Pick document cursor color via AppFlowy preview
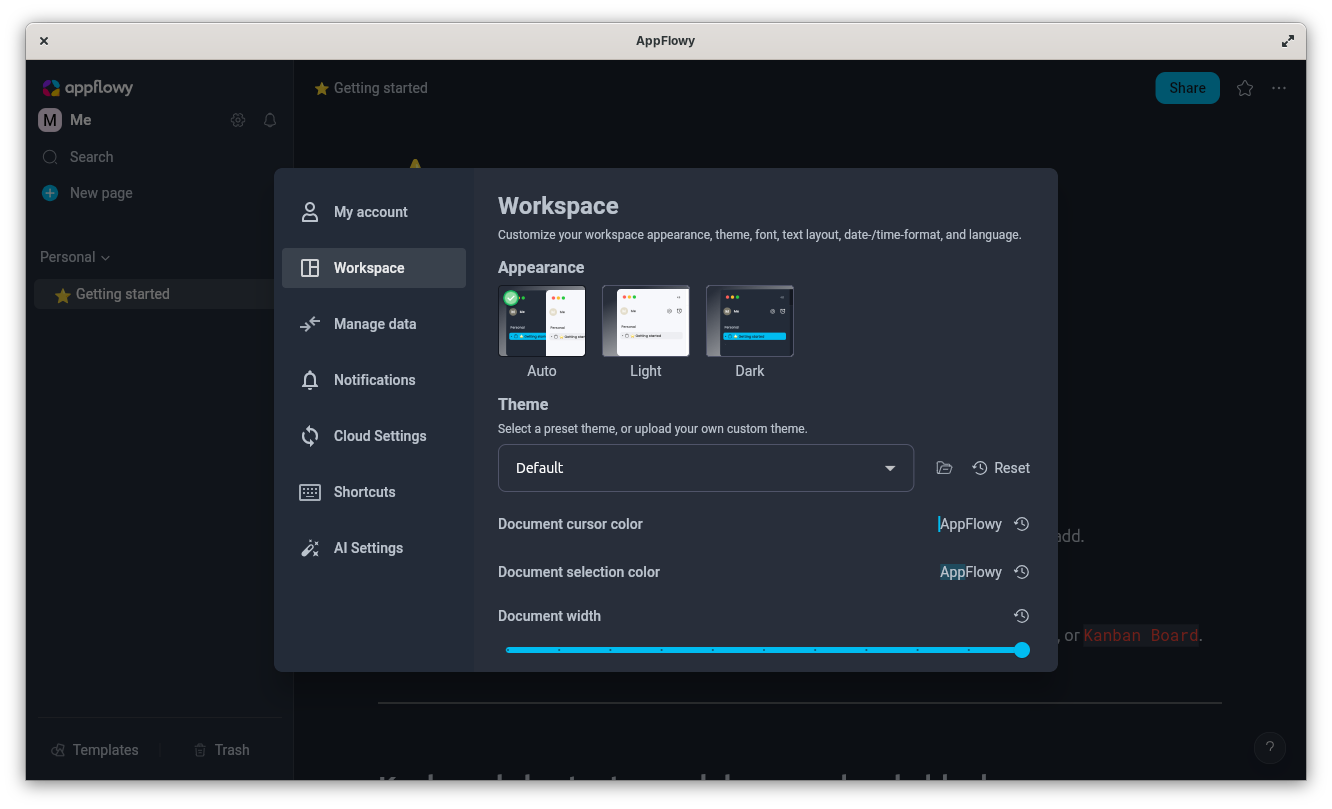Viewport: 1332px width, 809px height. coord(970,524)
